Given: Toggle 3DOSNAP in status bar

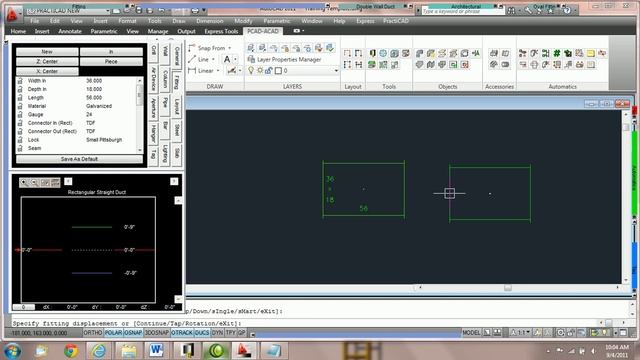Looking at the screenshot, I should (x=157, y=333).
